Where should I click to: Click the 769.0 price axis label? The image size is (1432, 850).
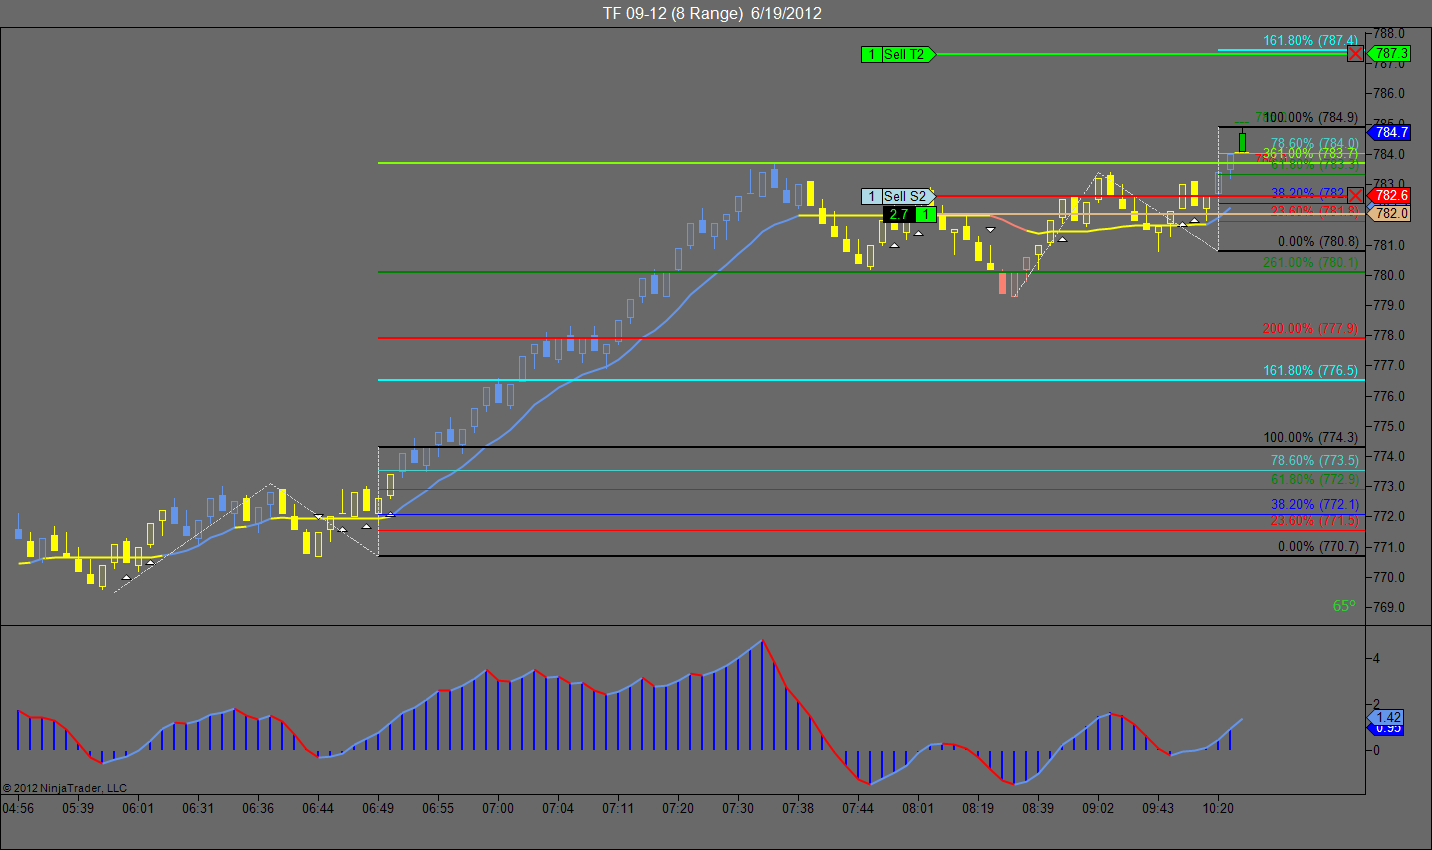coord(1389,607)
